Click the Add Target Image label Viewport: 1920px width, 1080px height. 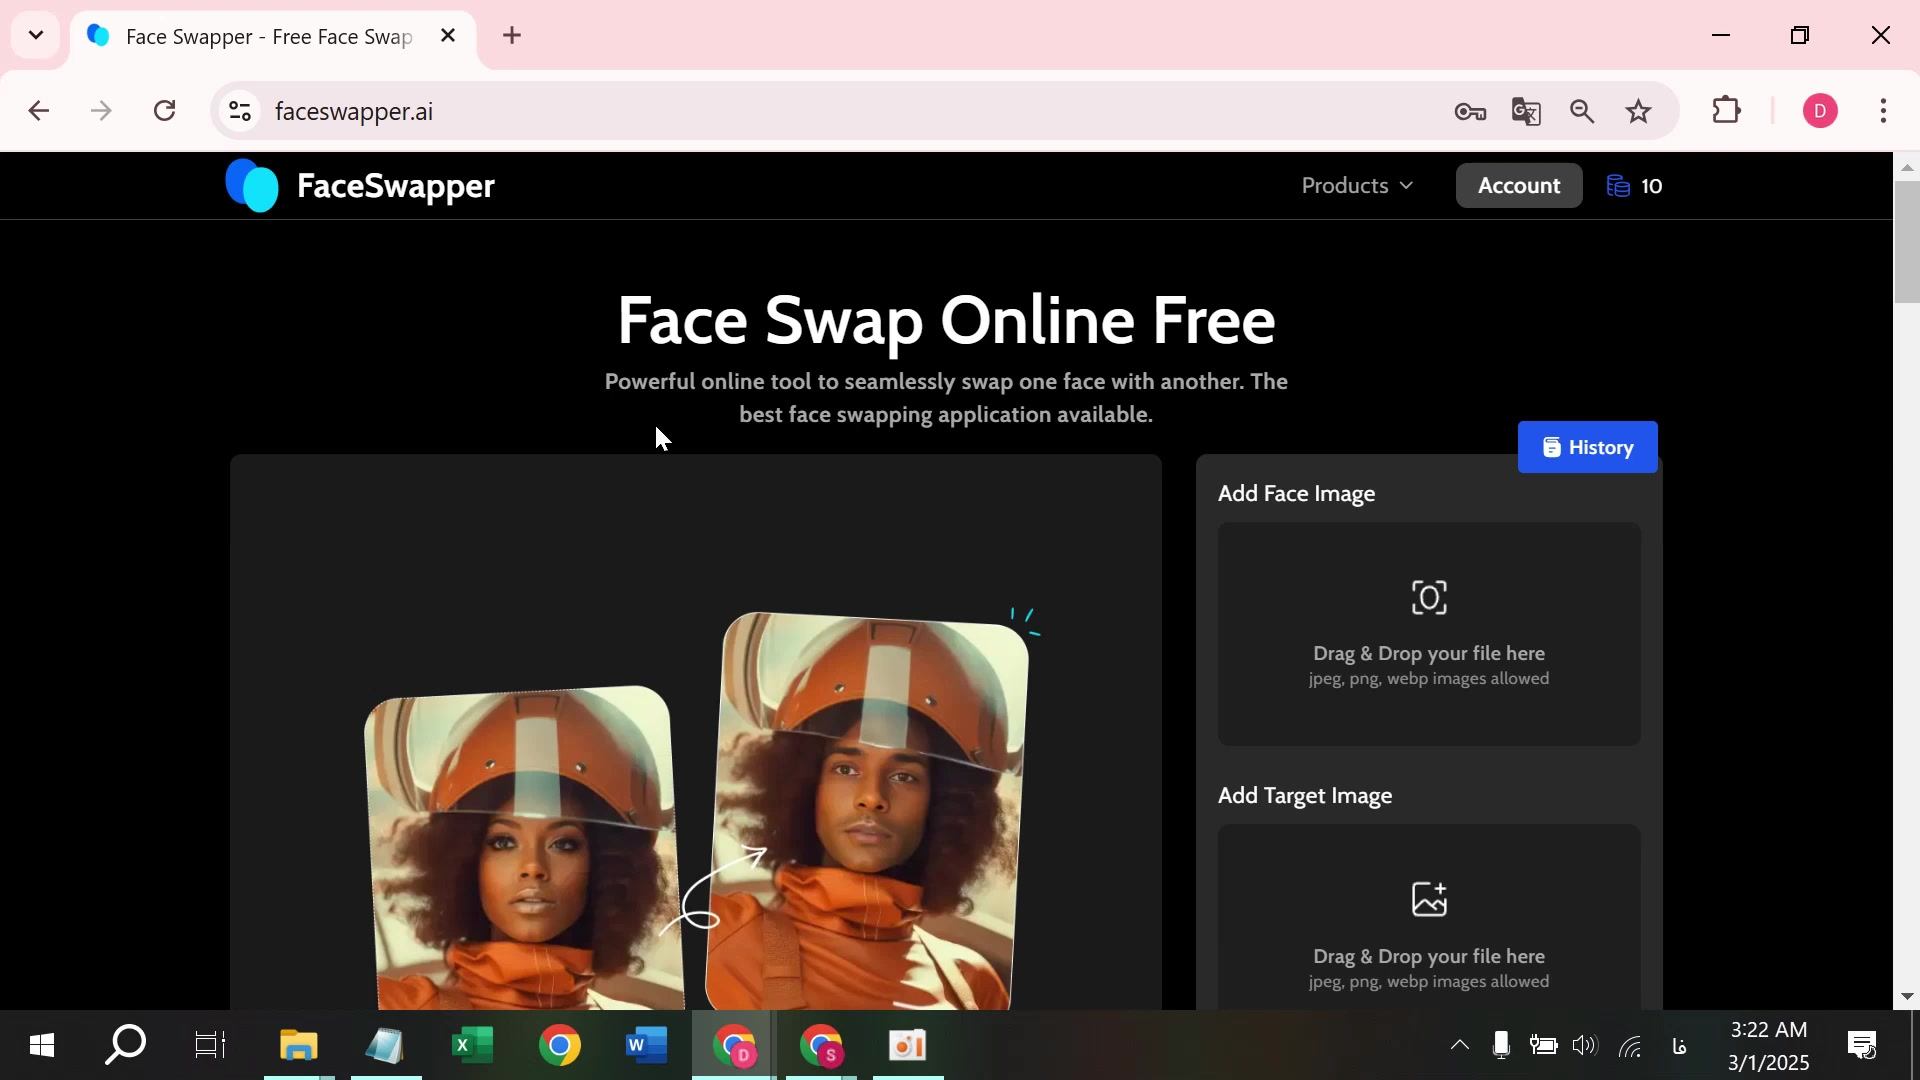(1305, 796)
